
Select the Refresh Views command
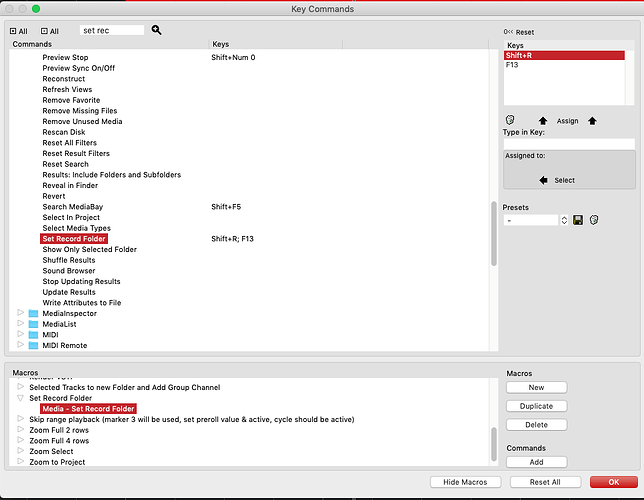click(67, 90)
